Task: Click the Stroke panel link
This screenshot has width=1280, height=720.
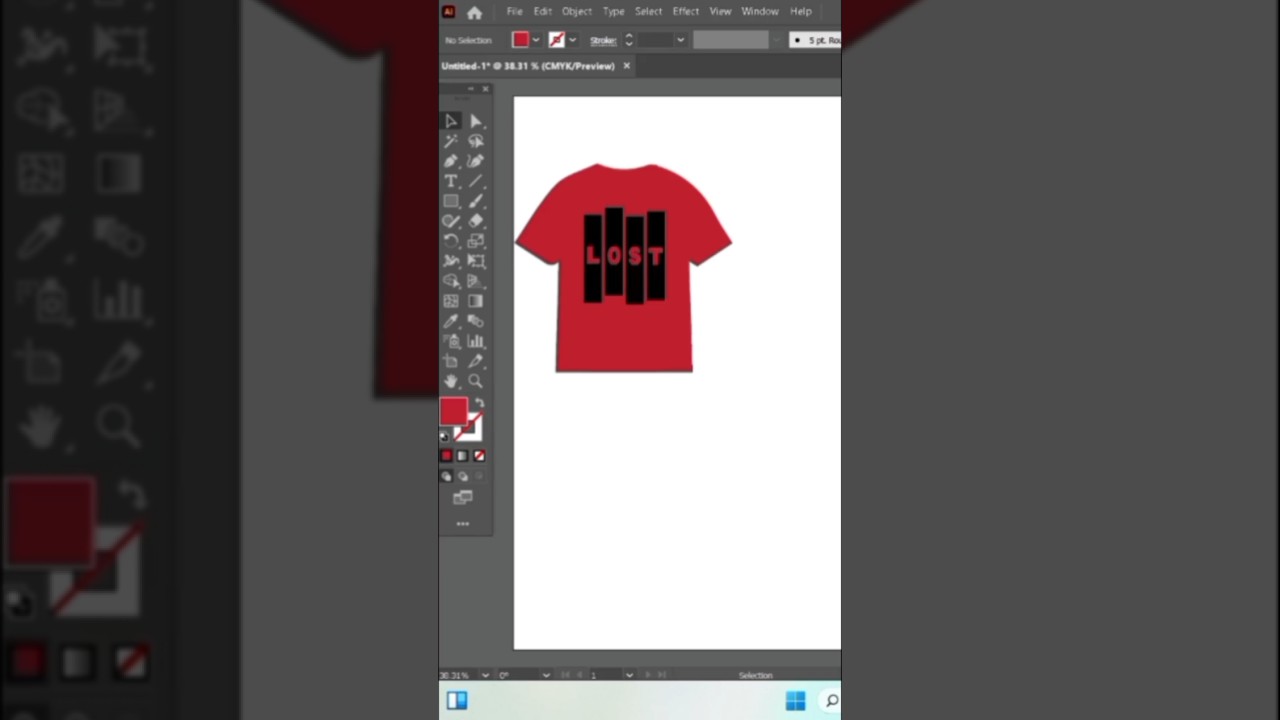Action: pyautogui.click(x=603, y=40)
